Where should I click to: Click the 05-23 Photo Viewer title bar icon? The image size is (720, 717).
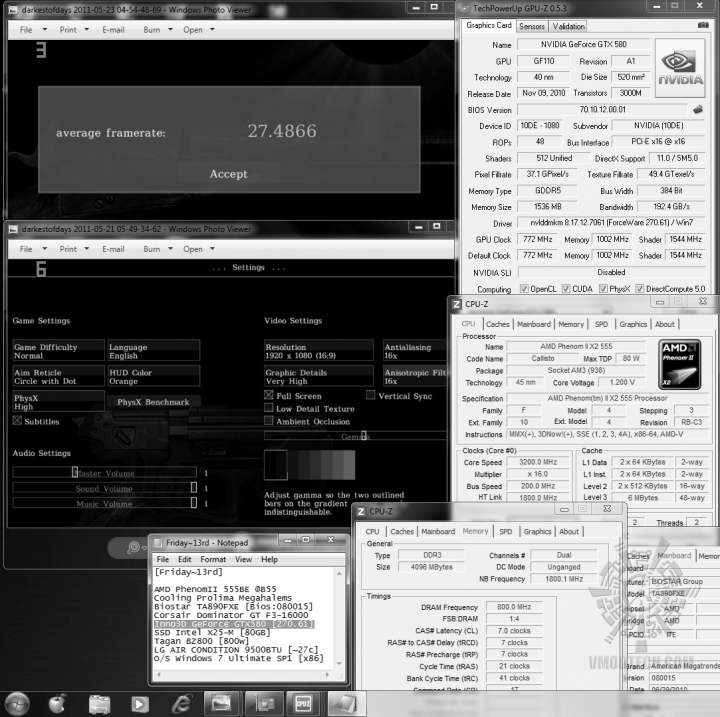13,9
